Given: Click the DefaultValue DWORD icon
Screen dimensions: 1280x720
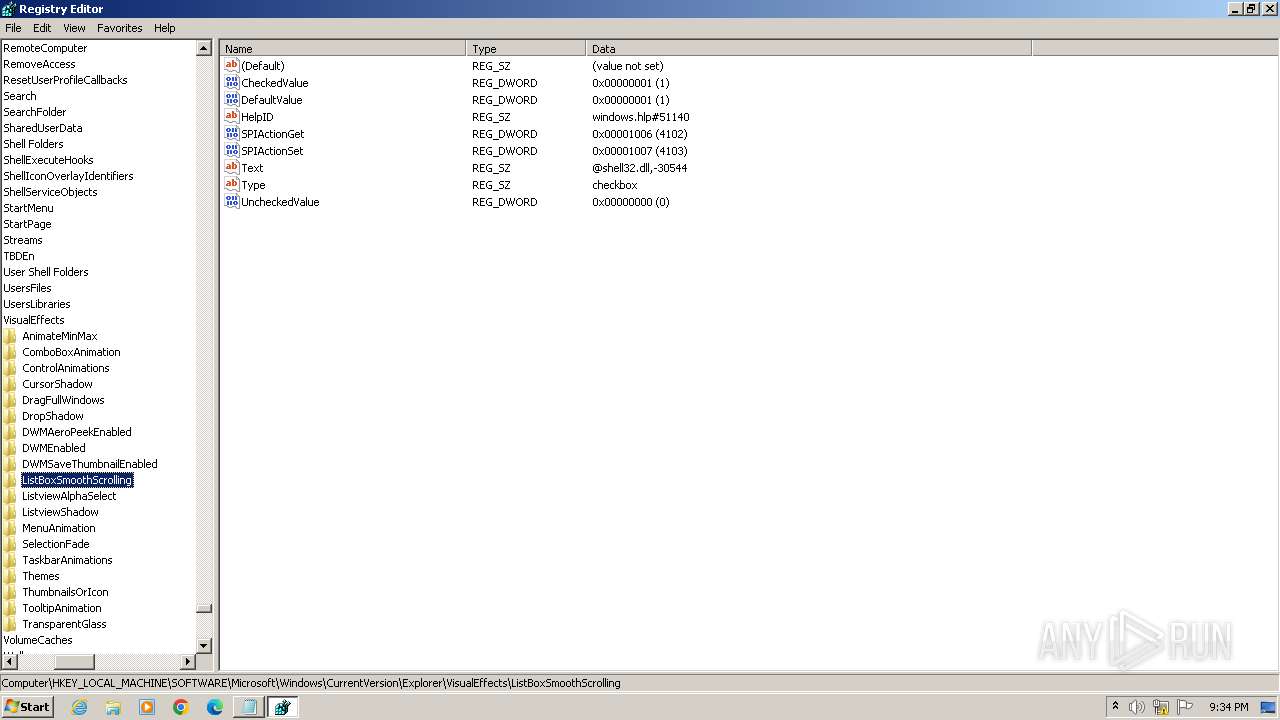Looking at the screenshot, I should [232, 100].
